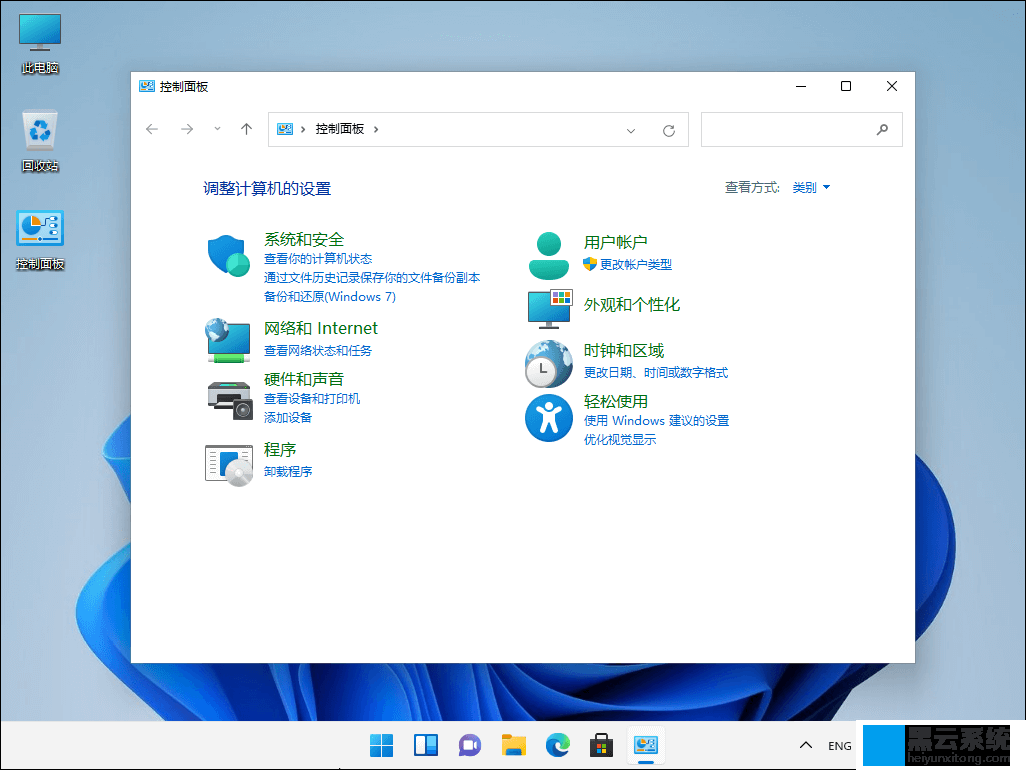This screenshot has height=770, width=1026.
Task: Expand the 查看方式 类别 dropdown
Action: tap(811, 188)
